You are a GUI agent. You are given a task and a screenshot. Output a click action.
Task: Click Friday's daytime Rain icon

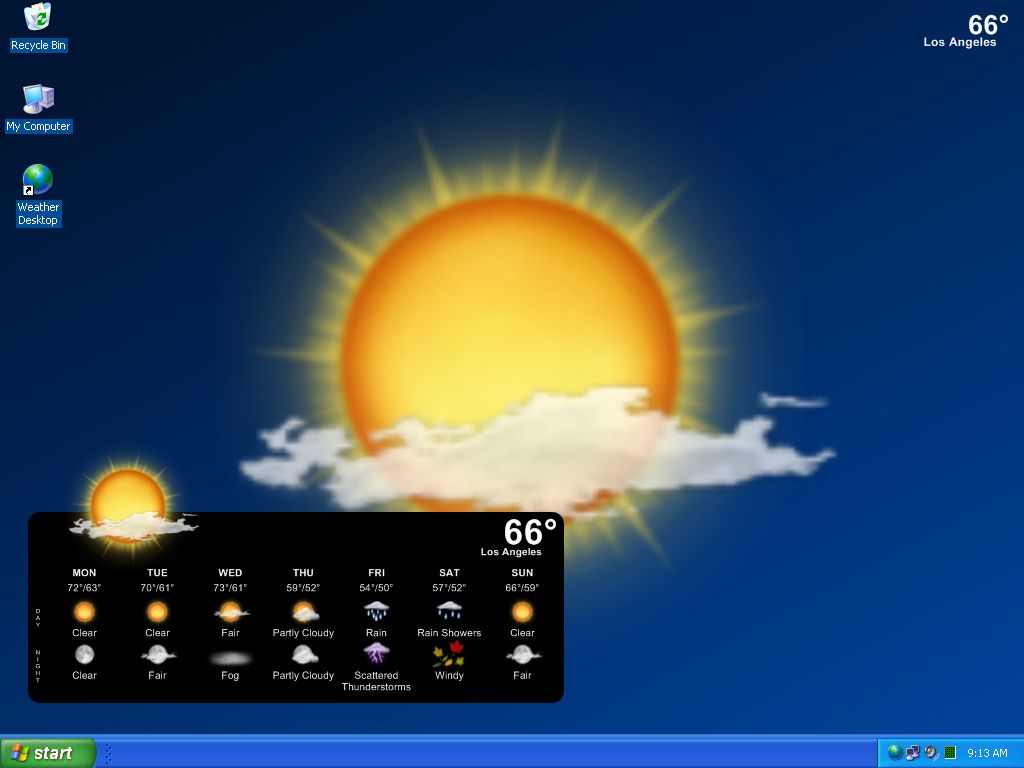tap(376, 611)
